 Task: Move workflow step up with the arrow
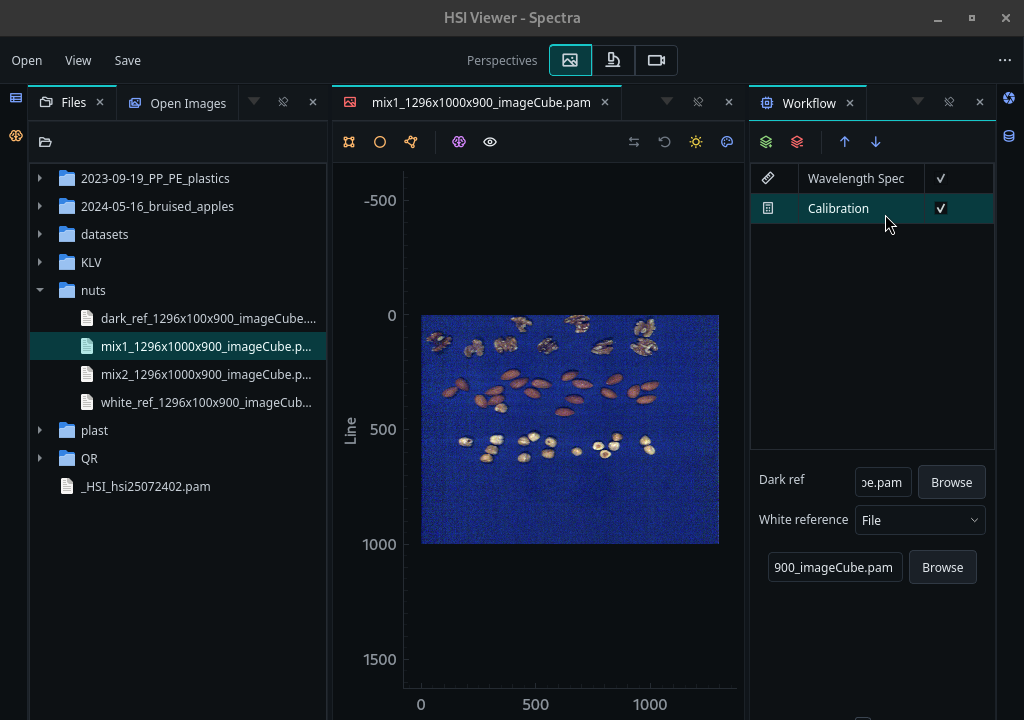844,142
